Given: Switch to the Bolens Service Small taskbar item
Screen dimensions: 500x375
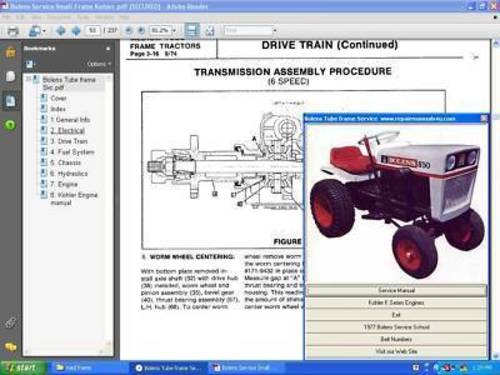Looking at the screenshot, I should pos(246,368).
